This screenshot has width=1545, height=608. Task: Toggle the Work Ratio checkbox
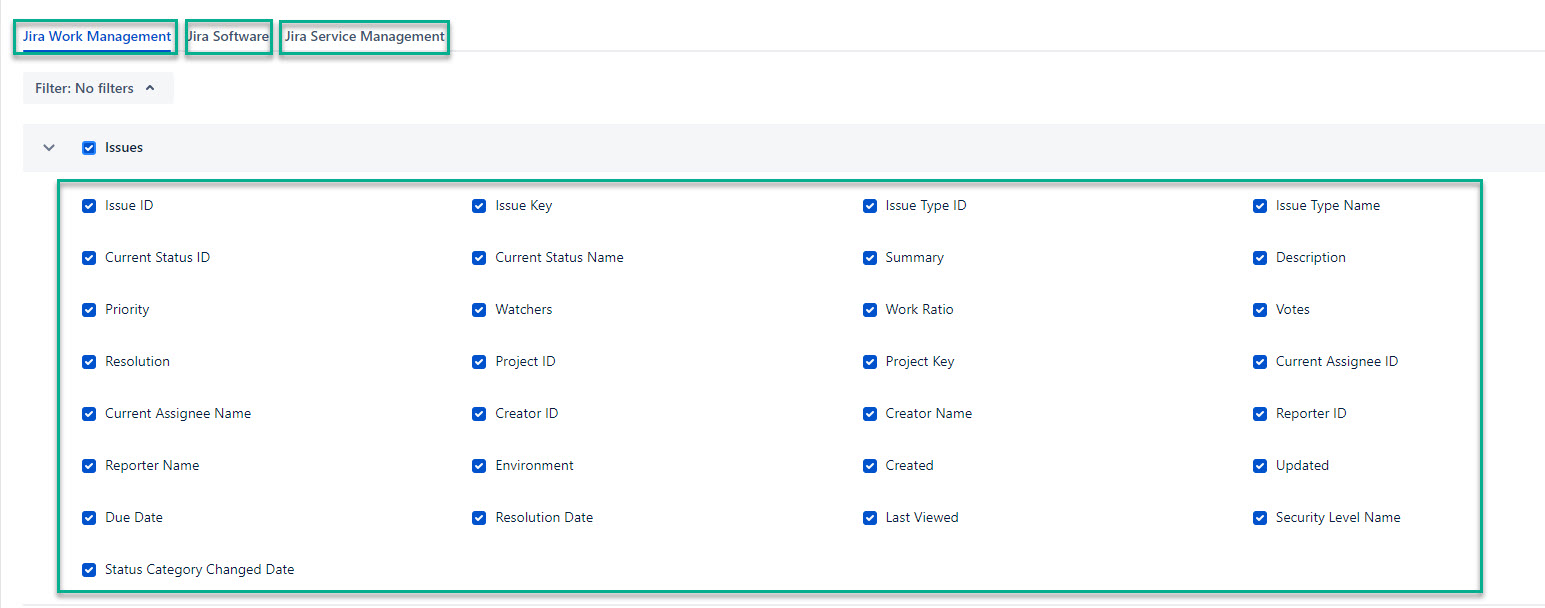[x=870, y=310]
